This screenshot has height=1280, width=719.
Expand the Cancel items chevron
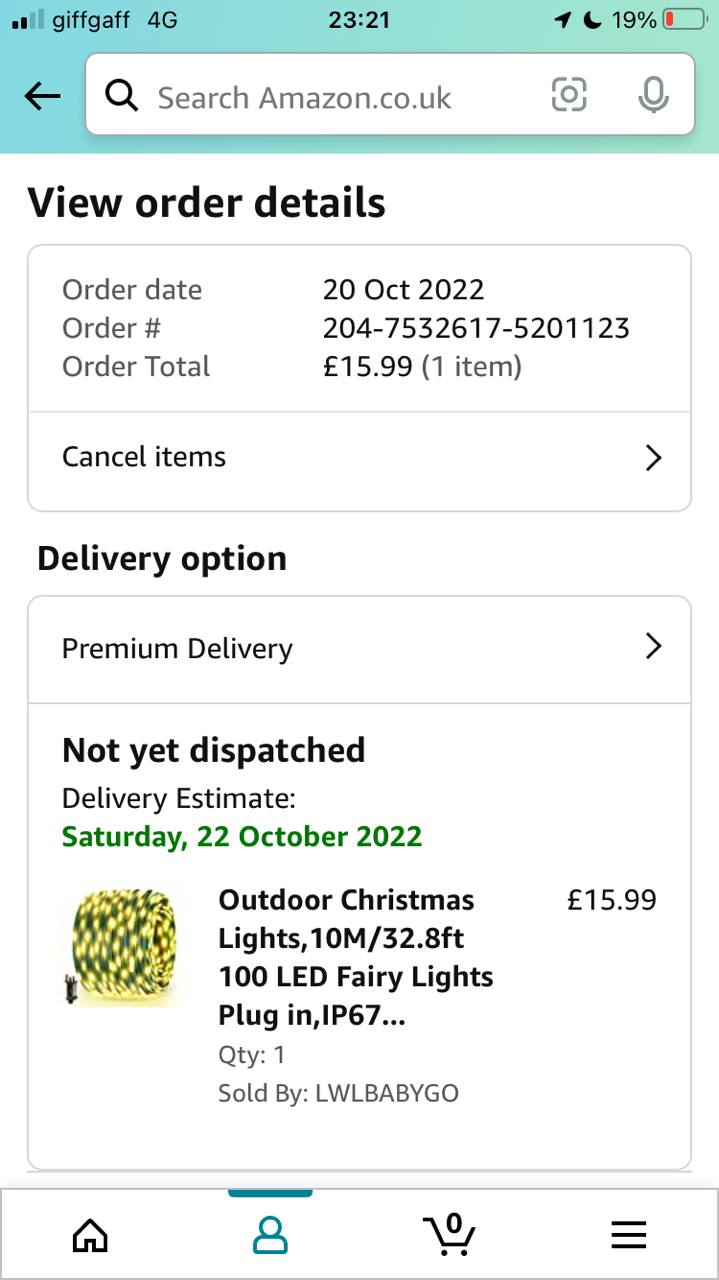click(x=653, y=458)
